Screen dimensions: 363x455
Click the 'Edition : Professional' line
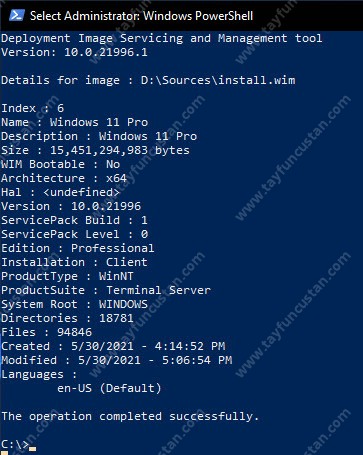78,248
